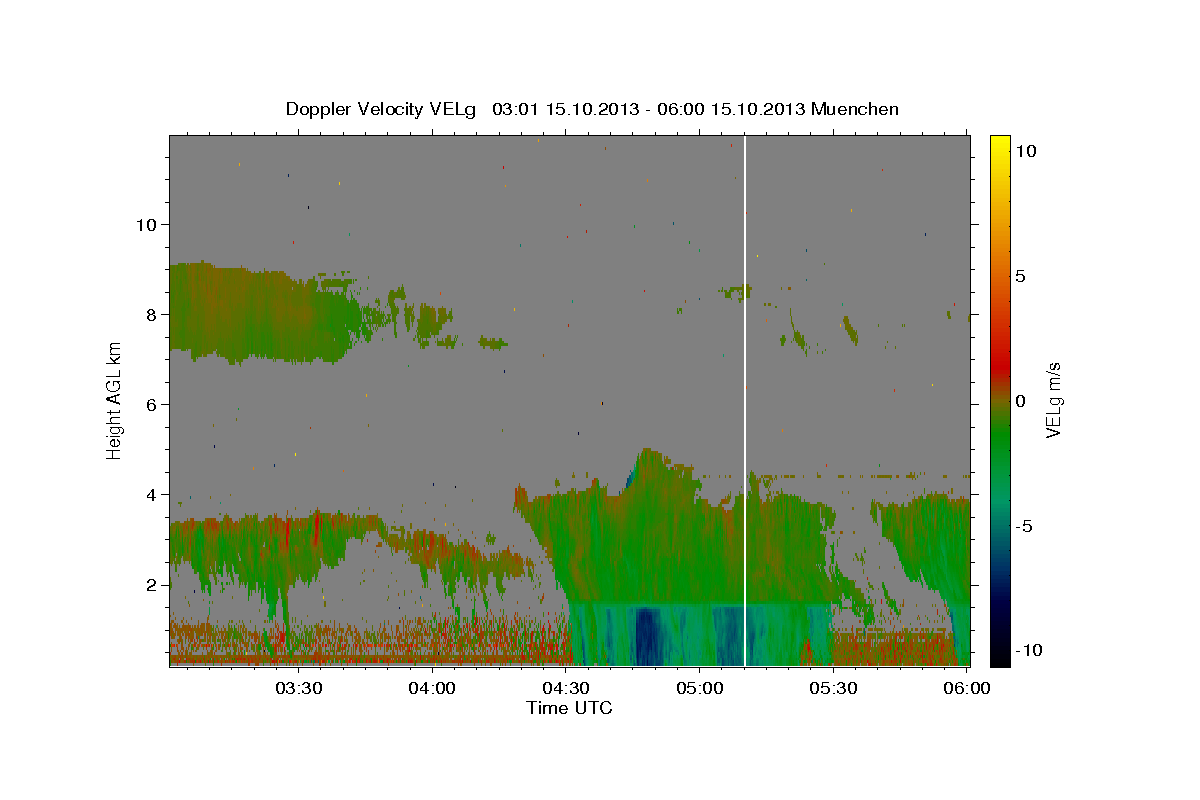This screenshot has height=800, width=1200.
Task: Click the black bottom of the colorbar
Action: coord(999,657)
